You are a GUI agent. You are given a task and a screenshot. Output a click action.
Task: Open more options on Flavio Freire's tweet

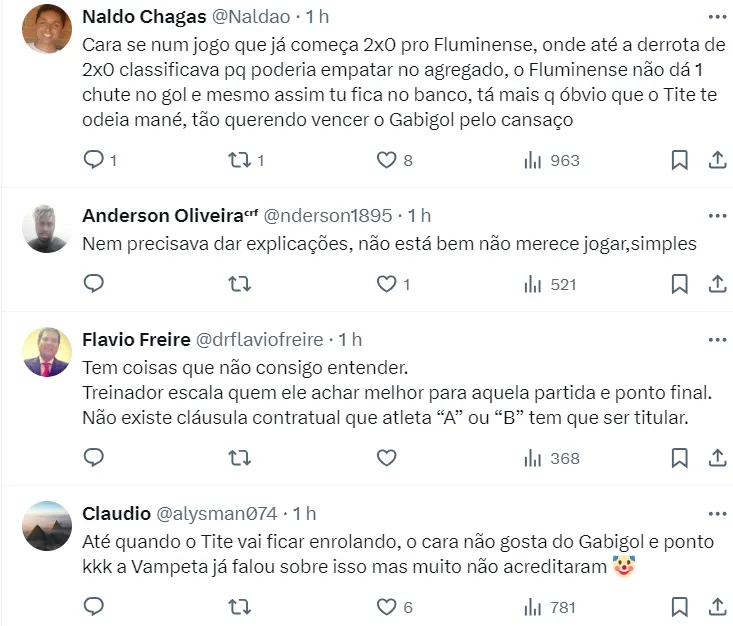717,339
